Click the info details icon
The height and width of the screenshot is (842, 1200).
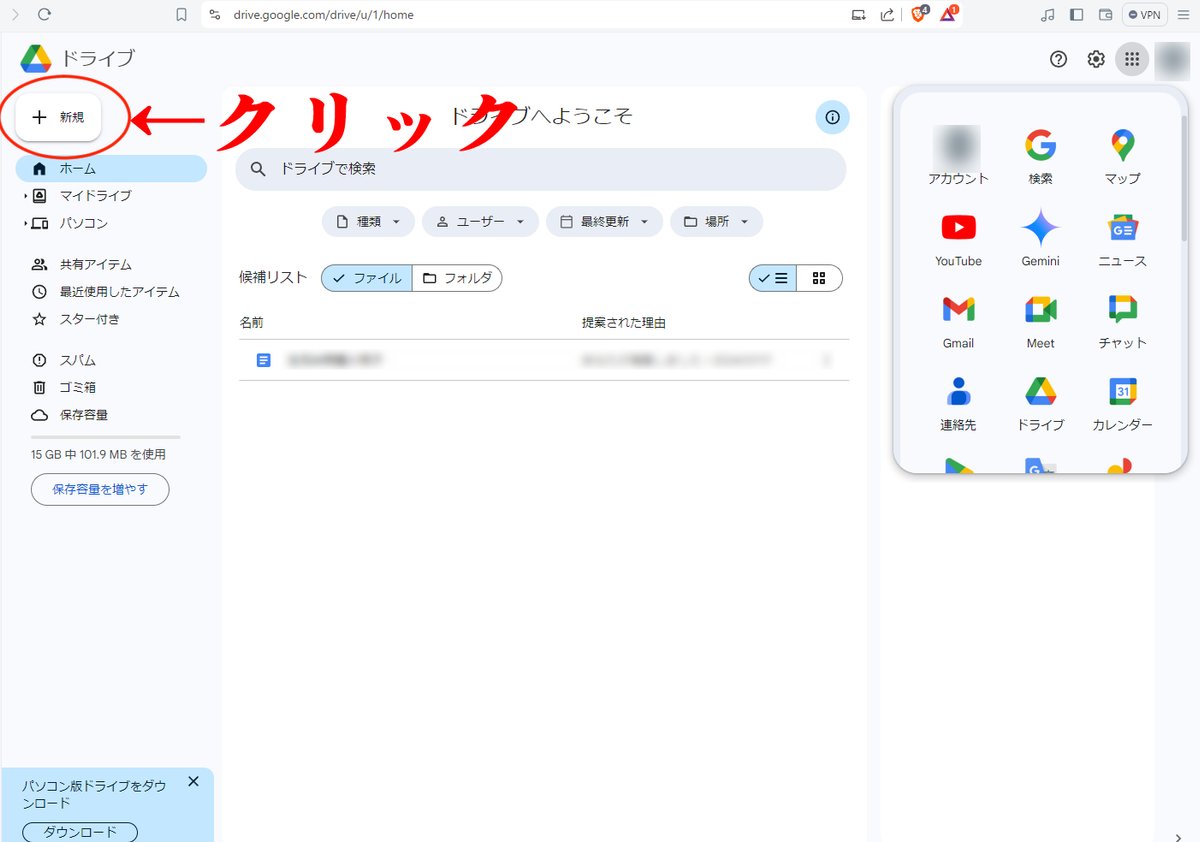coord(832,117)
